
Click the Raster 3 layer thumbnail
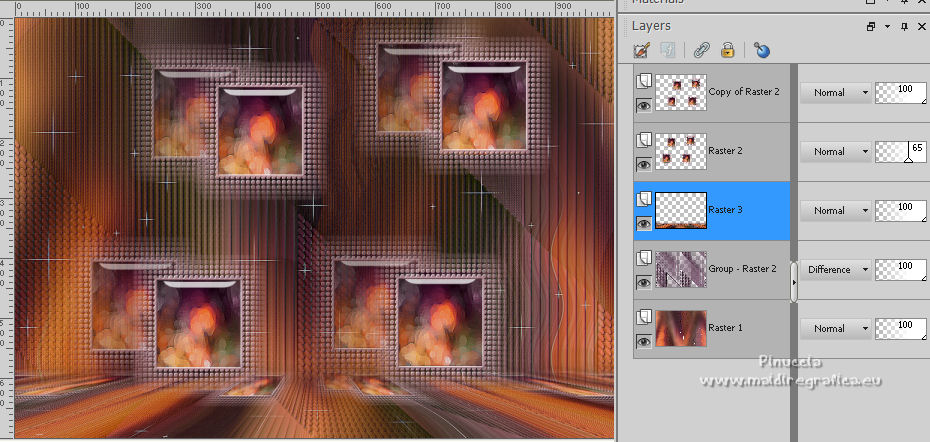pyautogui.click(x=681, y=211)
